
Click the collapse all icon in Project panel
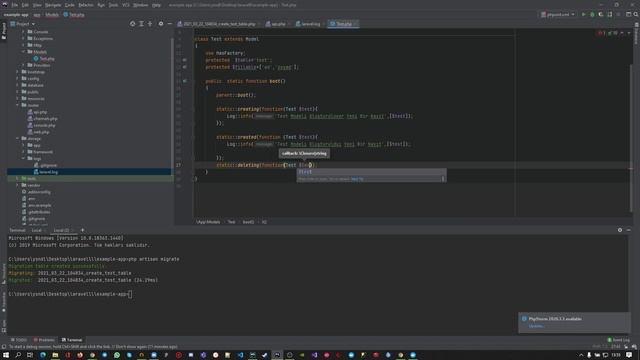[x=150, y=24]
